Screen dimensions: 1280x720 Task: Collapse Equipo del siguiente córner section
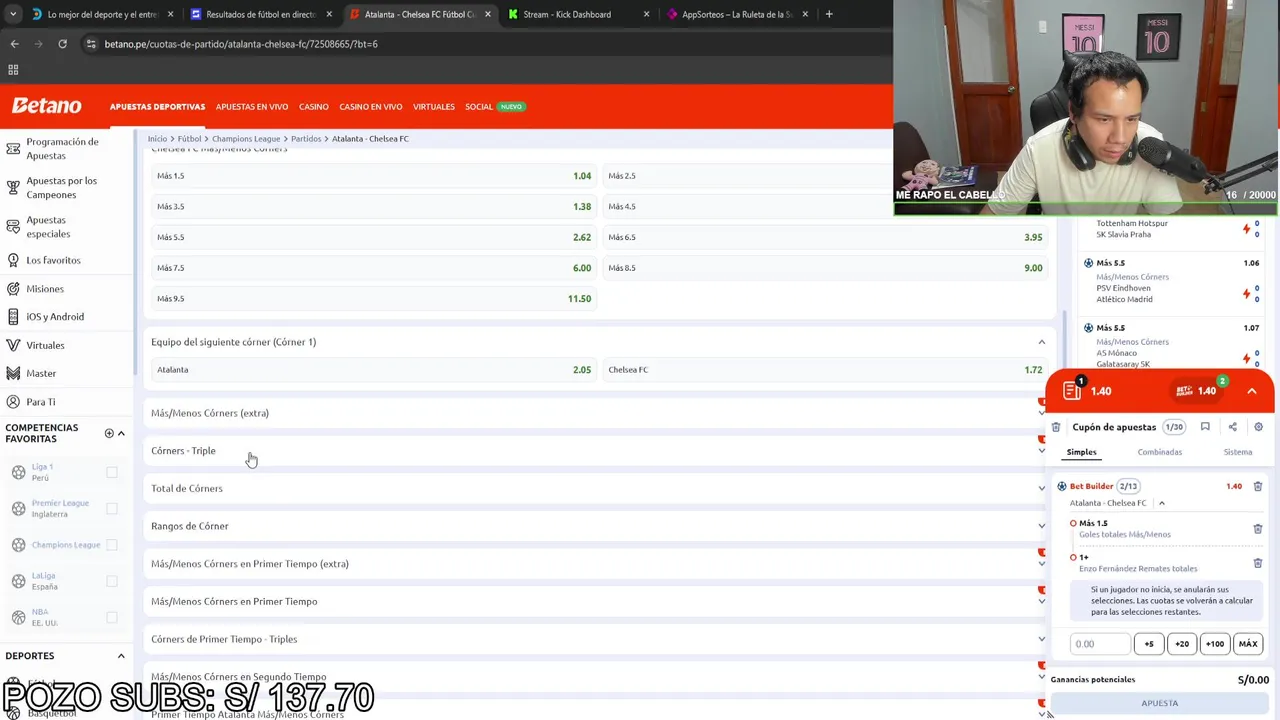click(x=1041, y=342)
